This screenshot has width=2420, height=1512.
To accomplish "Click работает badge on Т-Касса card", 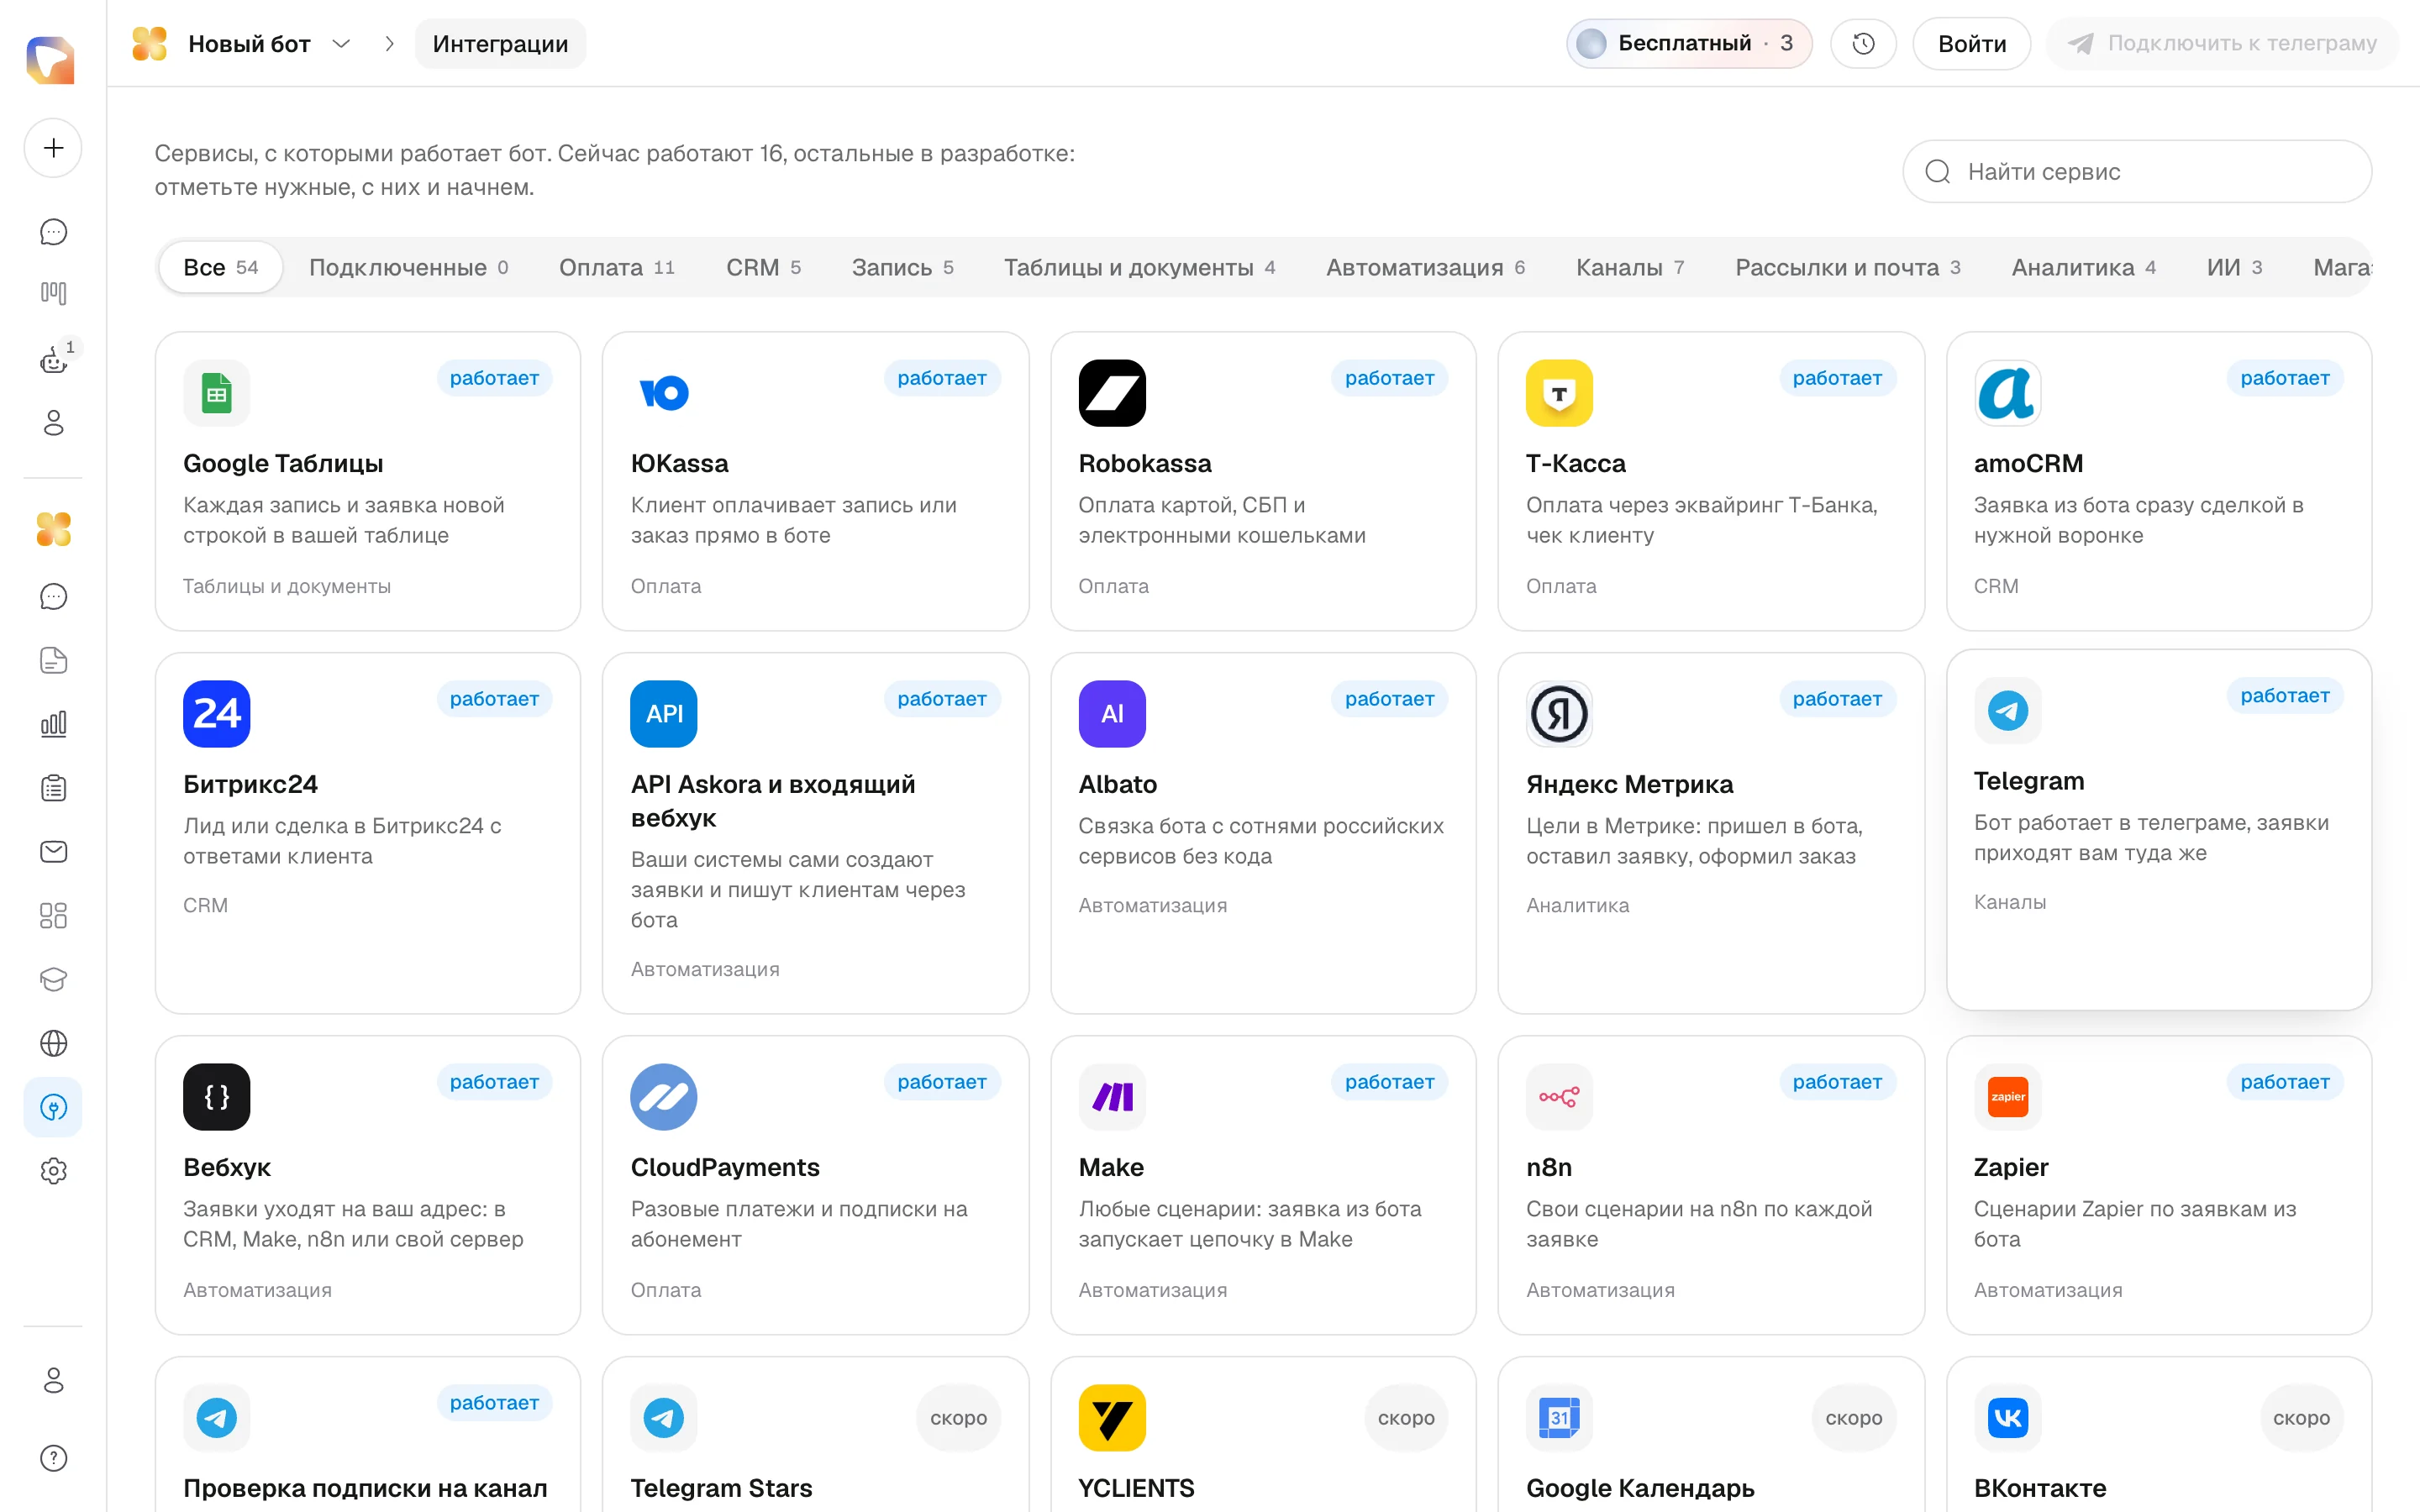I will pyautogui.click(x=1837, y=378).
